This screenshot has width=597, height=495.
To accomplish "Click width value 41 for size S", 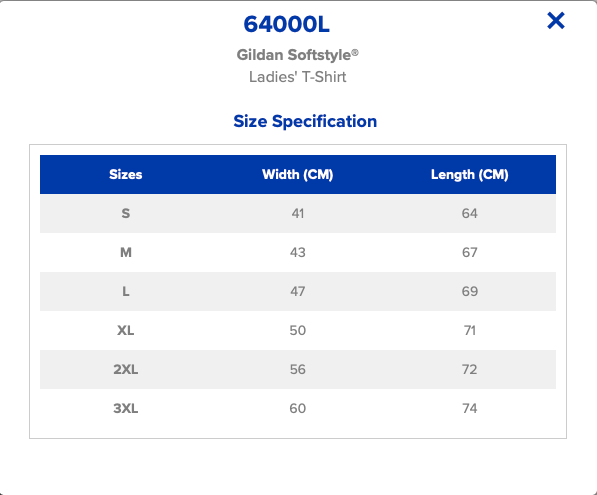I will [x=298, y=213].
